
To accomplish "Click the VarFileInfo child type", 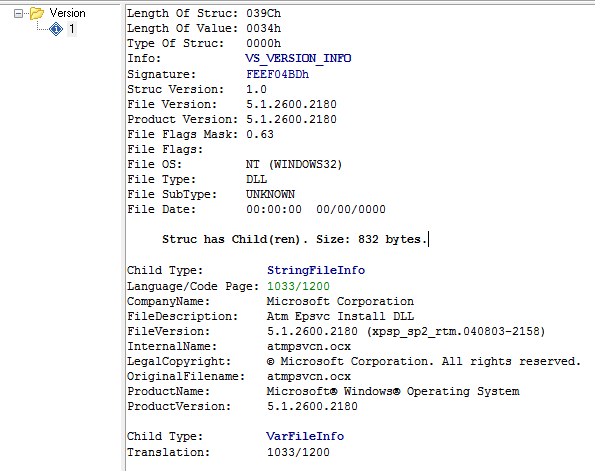I will pyautogui.click(x=305, y=436).
